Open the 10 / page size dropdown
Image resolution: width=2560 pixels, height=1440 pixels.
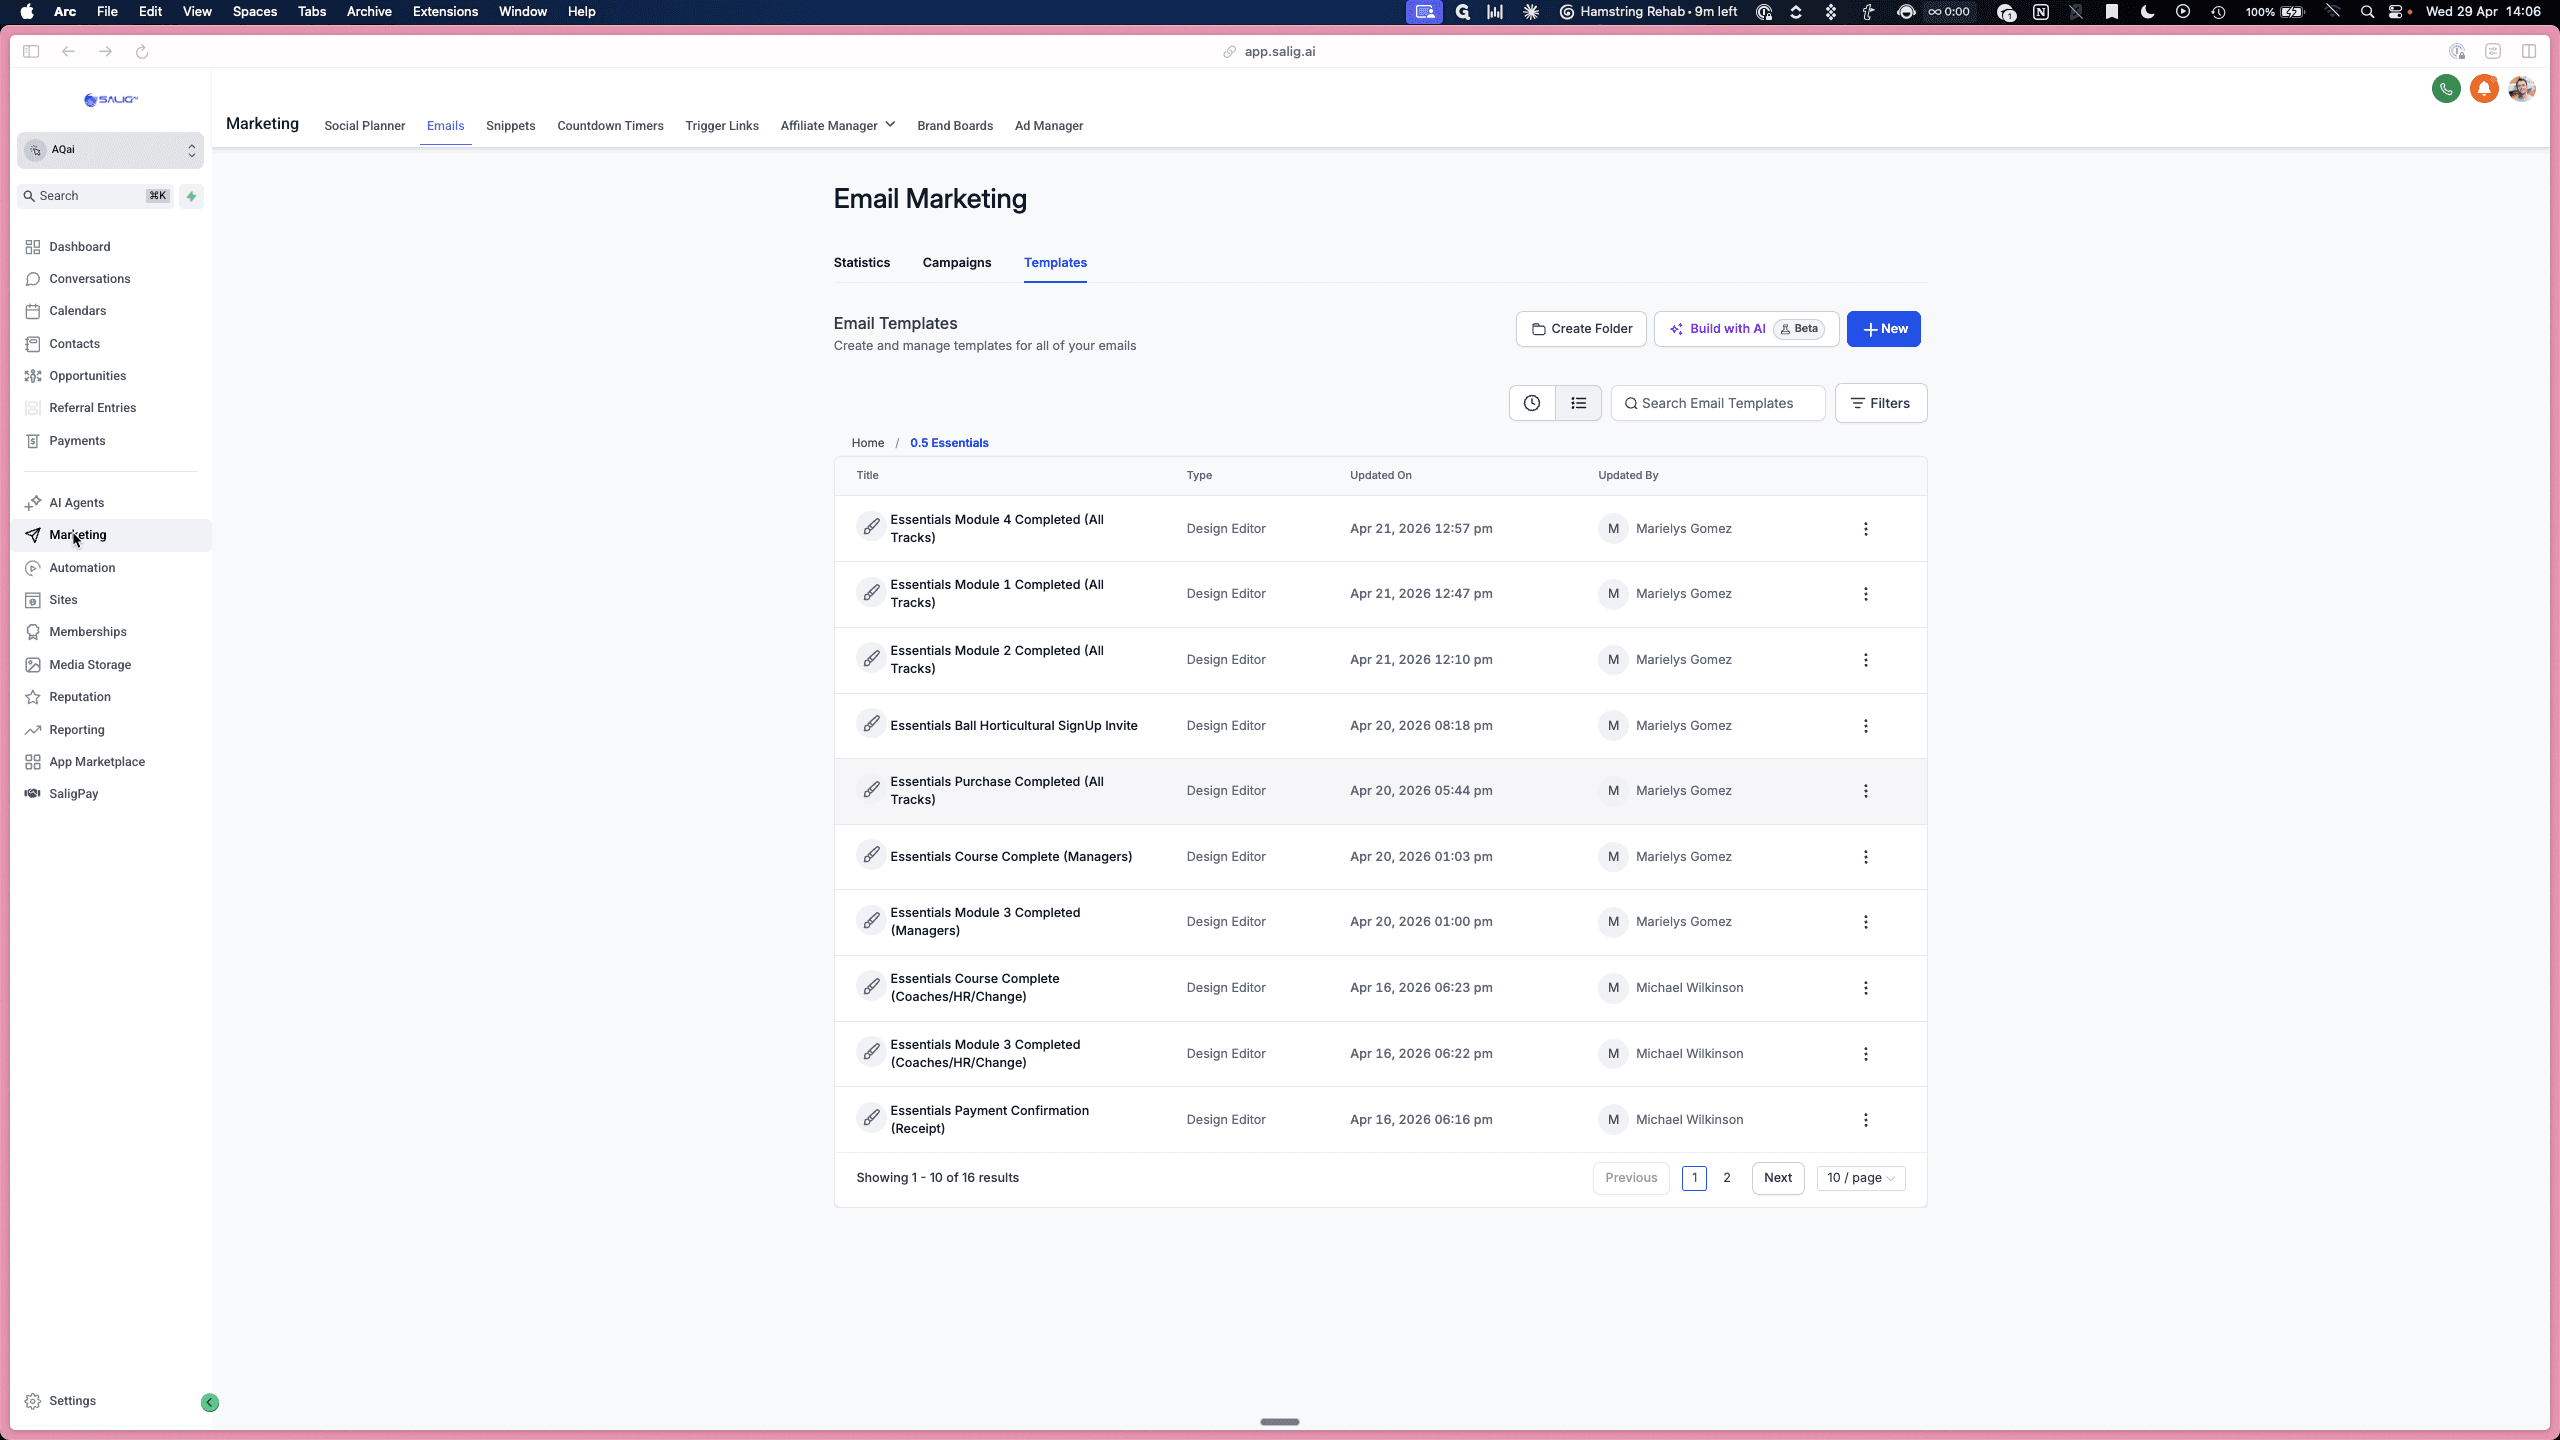(x=1860, y=1177)
